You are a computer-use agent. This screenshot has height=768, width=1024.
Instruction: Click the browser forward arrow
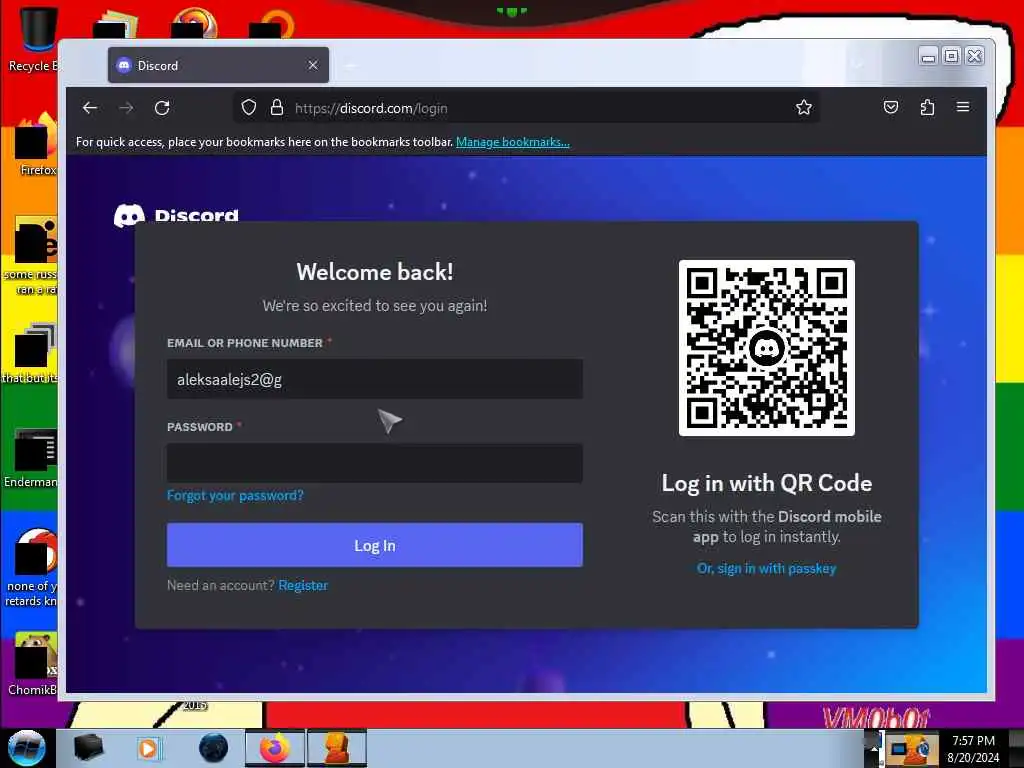click(126, 108)
